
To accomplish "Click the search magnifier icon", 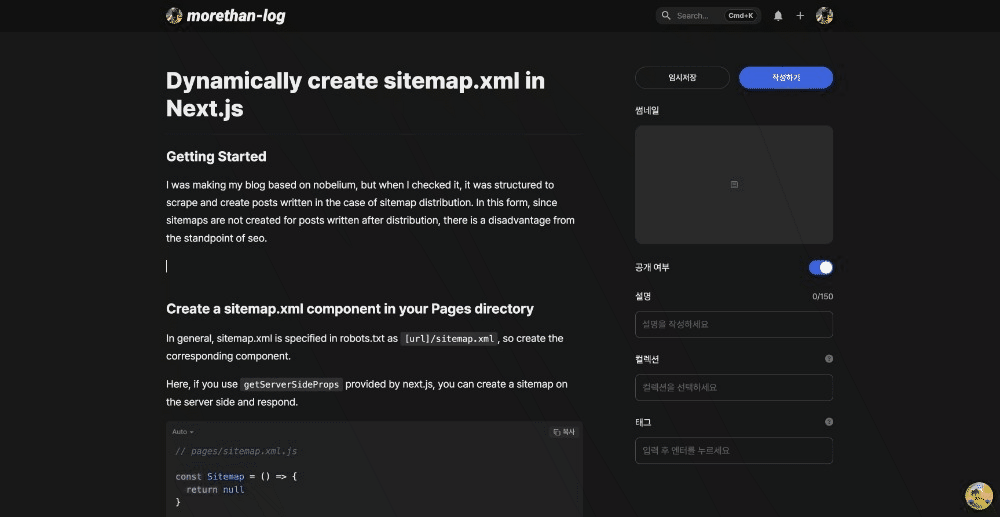I will (666, 15).
